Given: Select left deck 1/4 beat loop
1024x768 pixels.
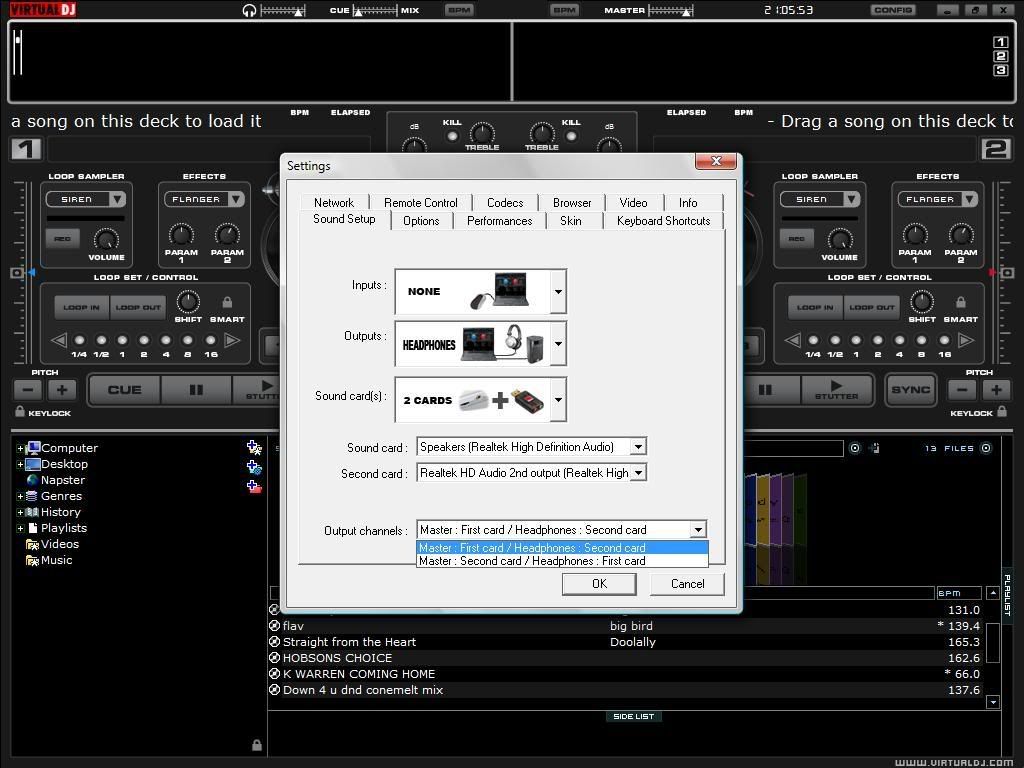Looking at the screenshot, I should click(x=79, y=340).
